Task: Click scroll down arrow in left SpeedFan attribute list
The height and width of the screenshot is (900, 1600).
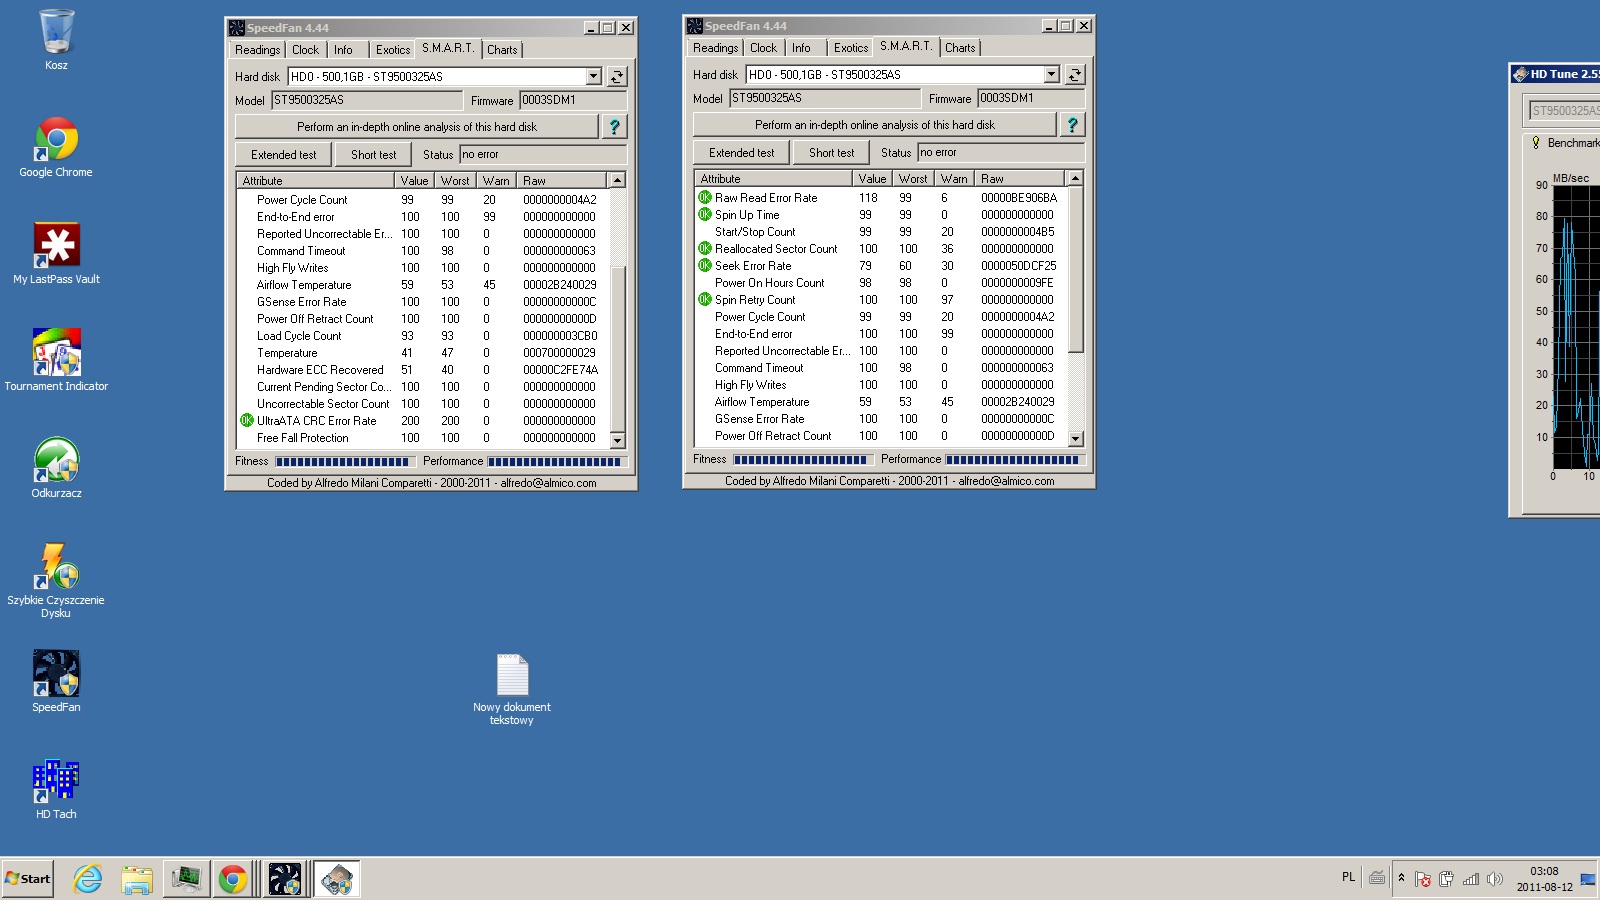Action: [x=617, y=440]
